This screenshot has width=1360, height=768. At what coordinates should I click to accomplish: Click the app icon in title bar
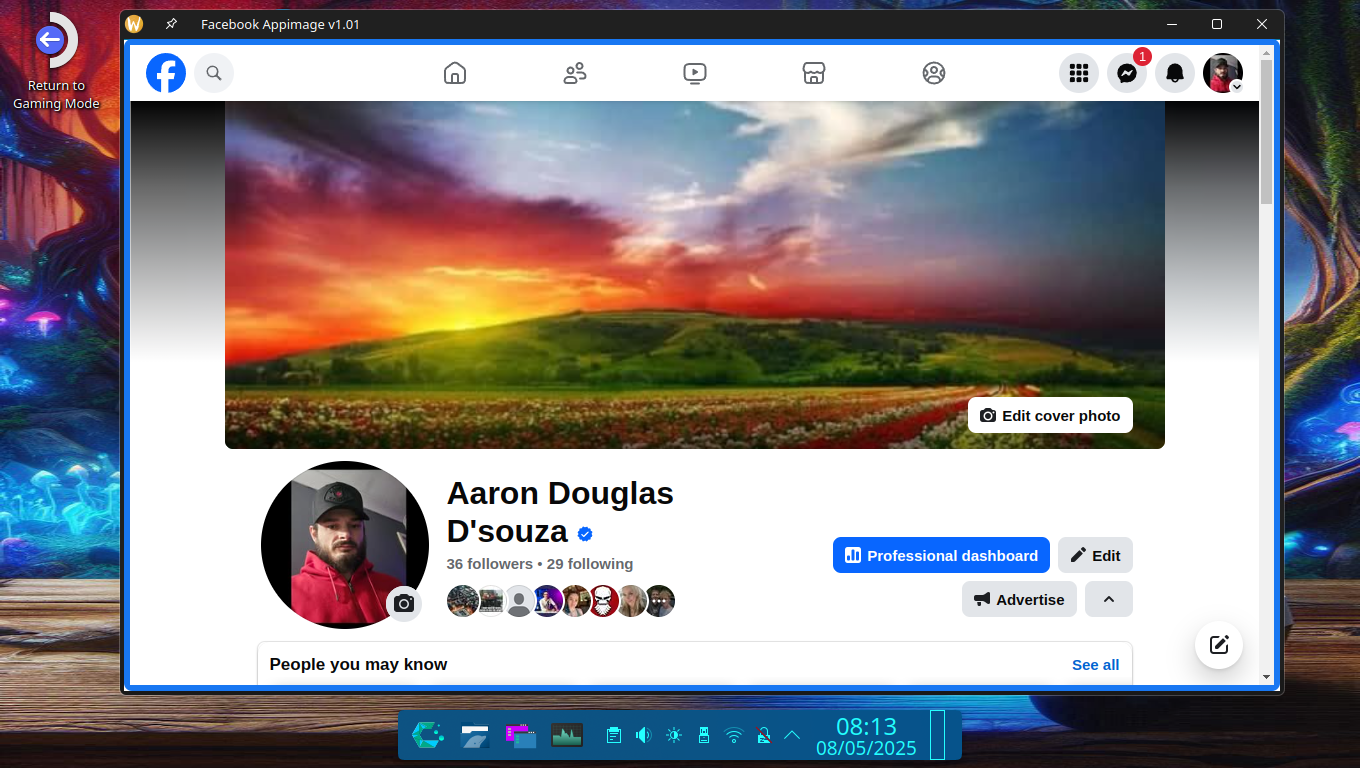pos(134,24)
